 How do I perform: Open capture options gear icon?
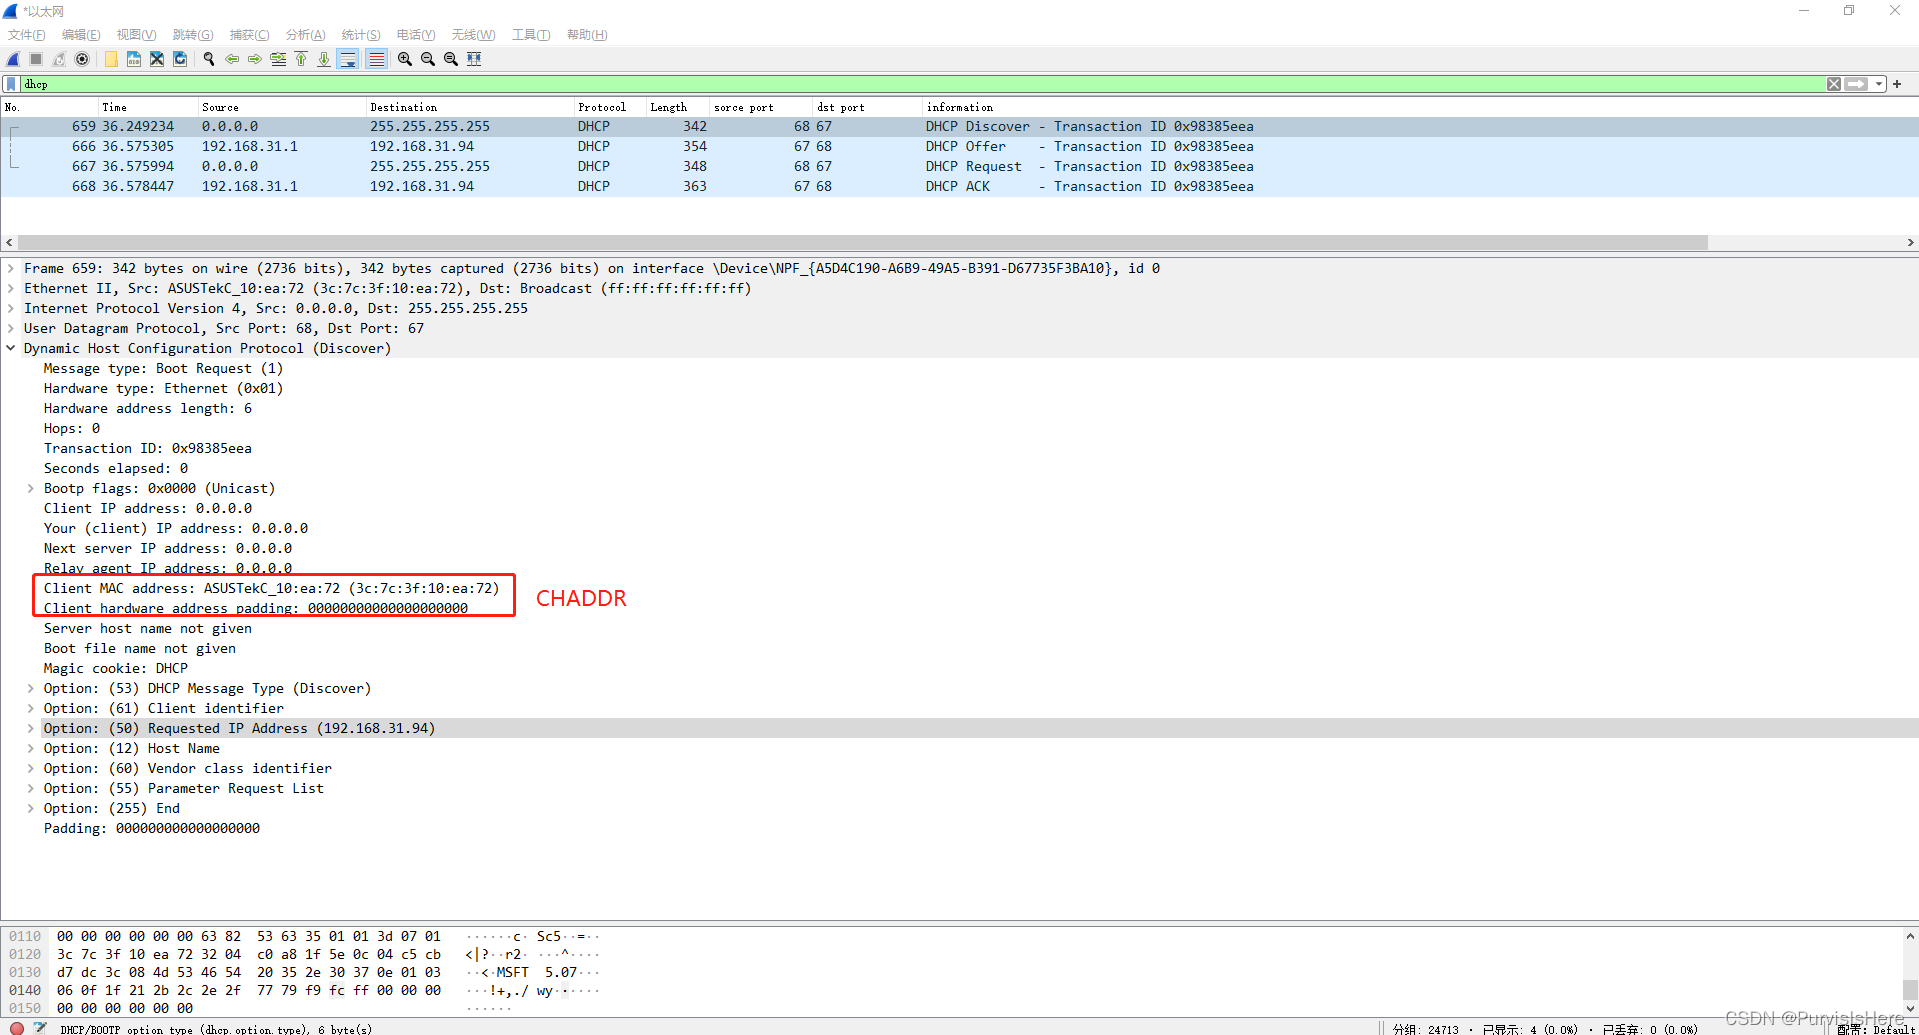tap(83, 60)
